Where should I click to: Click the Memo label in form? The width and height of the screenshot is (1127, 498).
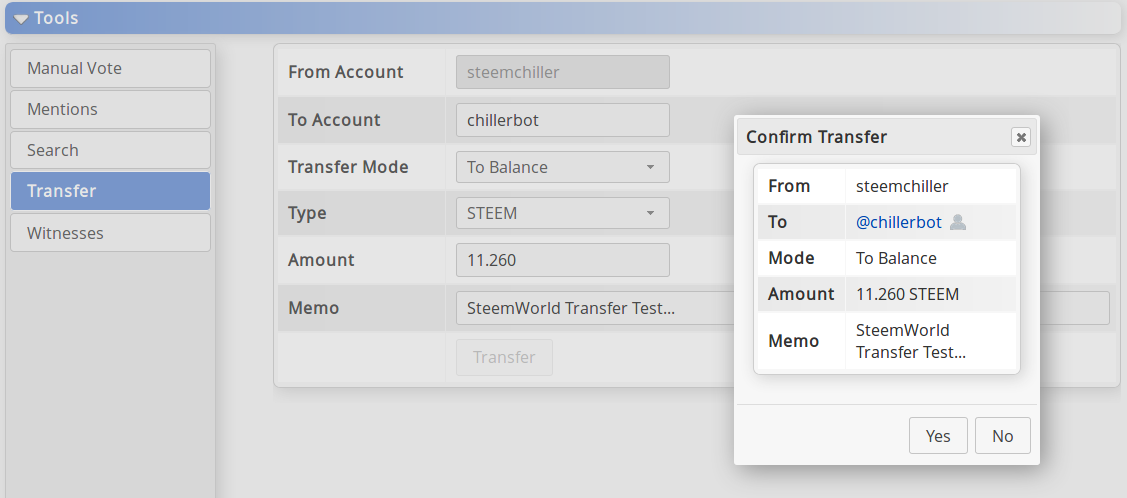pos(313,308)
